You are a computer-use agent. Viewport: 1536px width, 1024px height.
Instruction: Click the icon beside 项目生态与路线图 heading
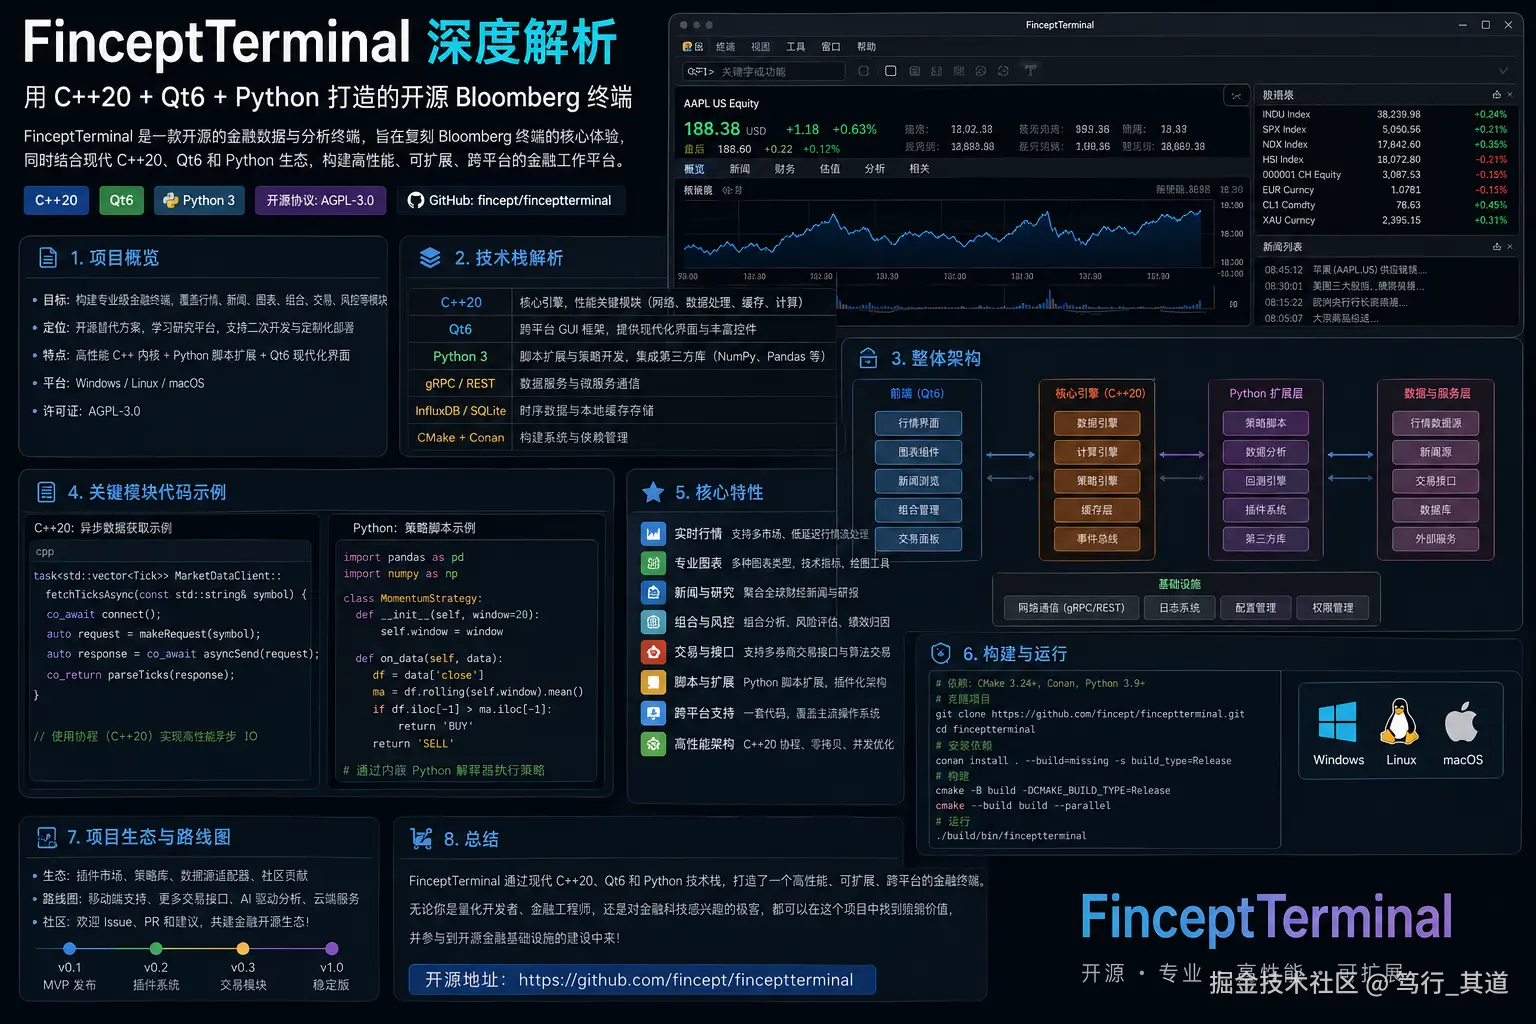click(x=46, y=837)
